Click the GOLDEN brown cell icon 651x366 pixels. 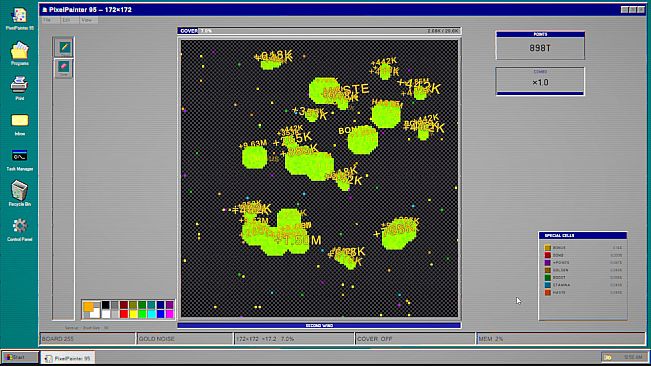[x=548, y=270]
